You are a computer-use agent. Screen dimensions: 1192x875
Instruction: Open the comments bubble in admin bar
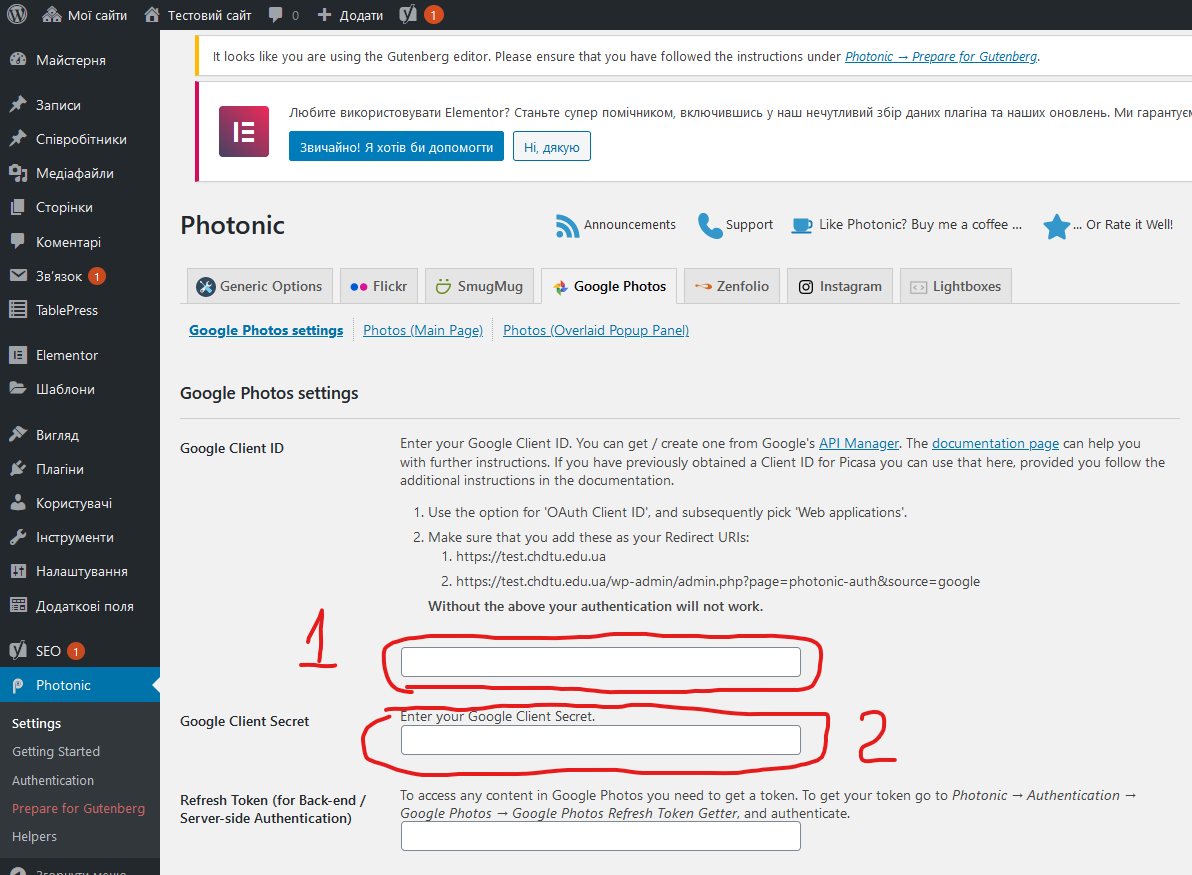coord(276,14)
